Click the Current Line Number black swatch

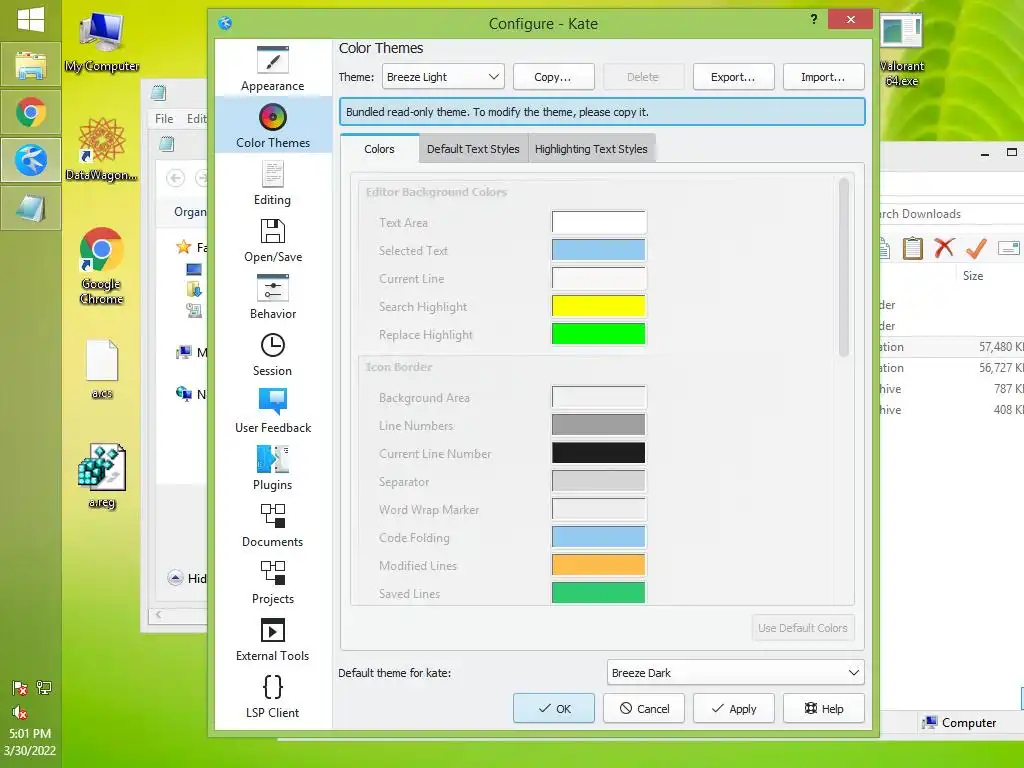tap(599, 453)
